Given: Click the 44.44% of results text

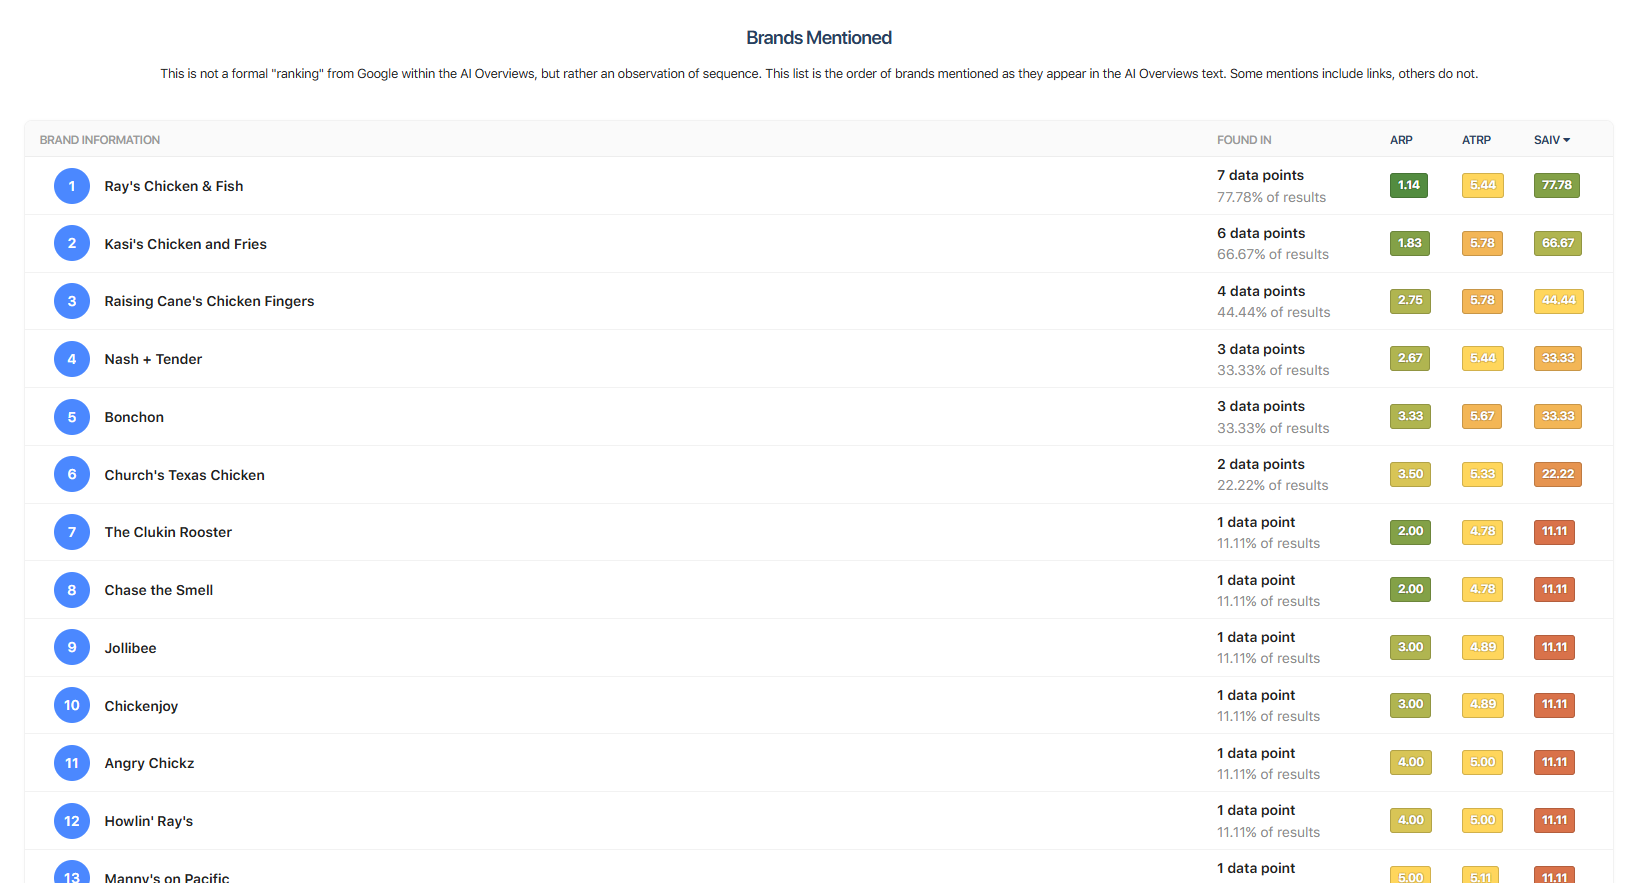Looking at the screenshot, I should tap(1274, 313).
